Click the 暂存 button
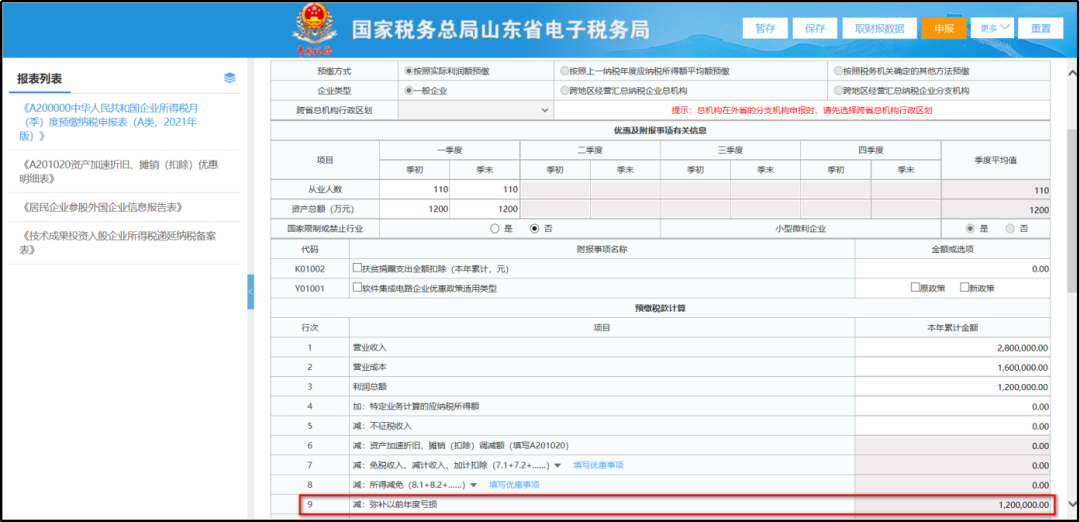The width and height of the screenshot is (1080, 522). tap(765, 28)
